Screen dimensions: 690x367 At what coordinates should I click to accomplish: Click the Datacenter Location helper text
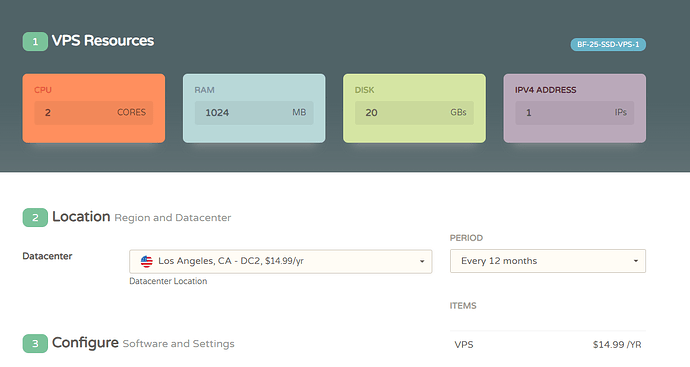coord(168,281)
